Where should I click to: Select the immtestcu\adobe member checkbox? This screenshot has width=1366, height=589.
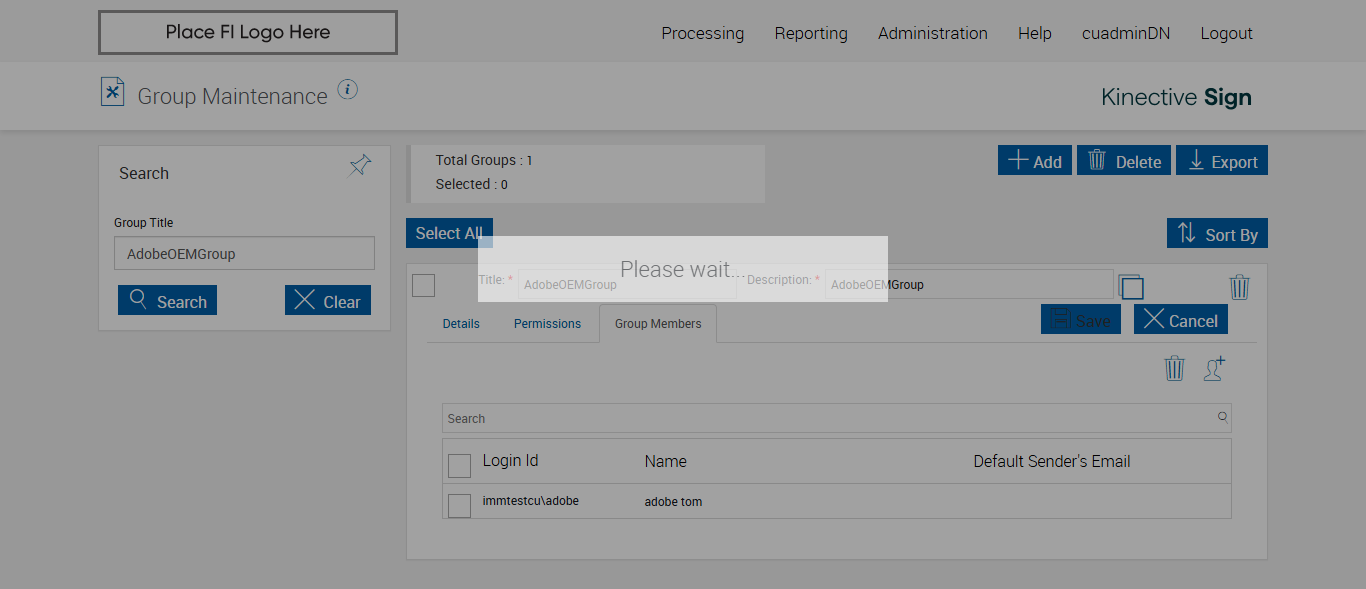(x=459, y=506)
